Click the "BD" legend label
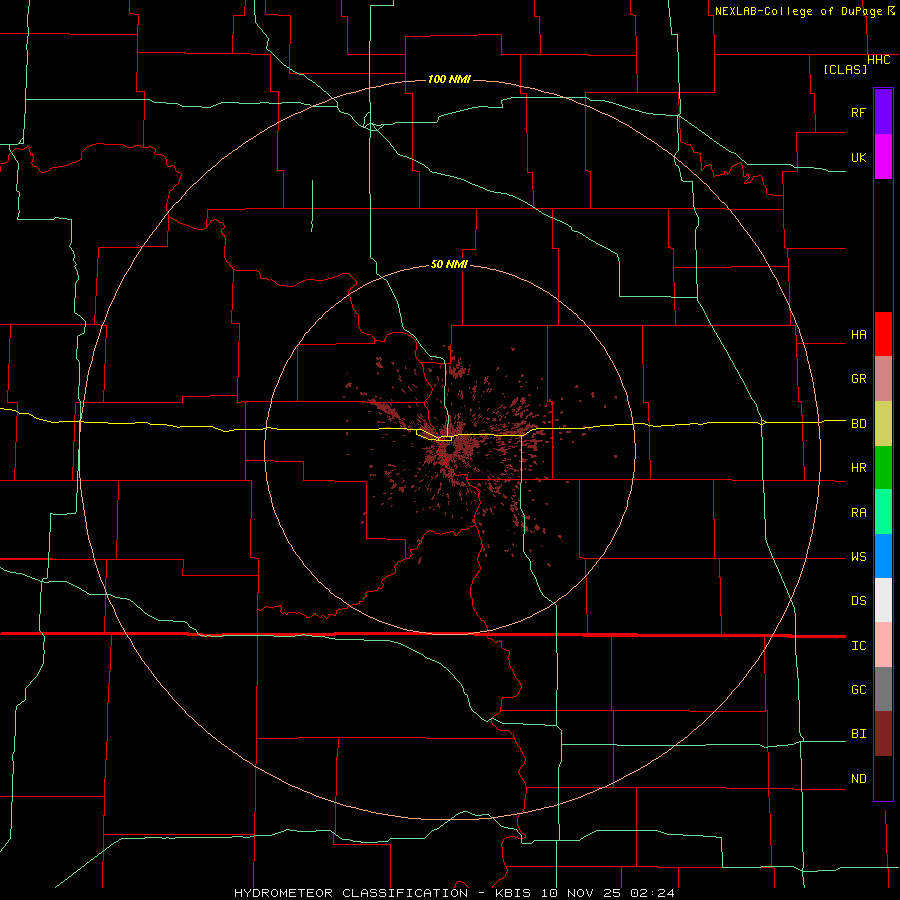 pos(859,424)
